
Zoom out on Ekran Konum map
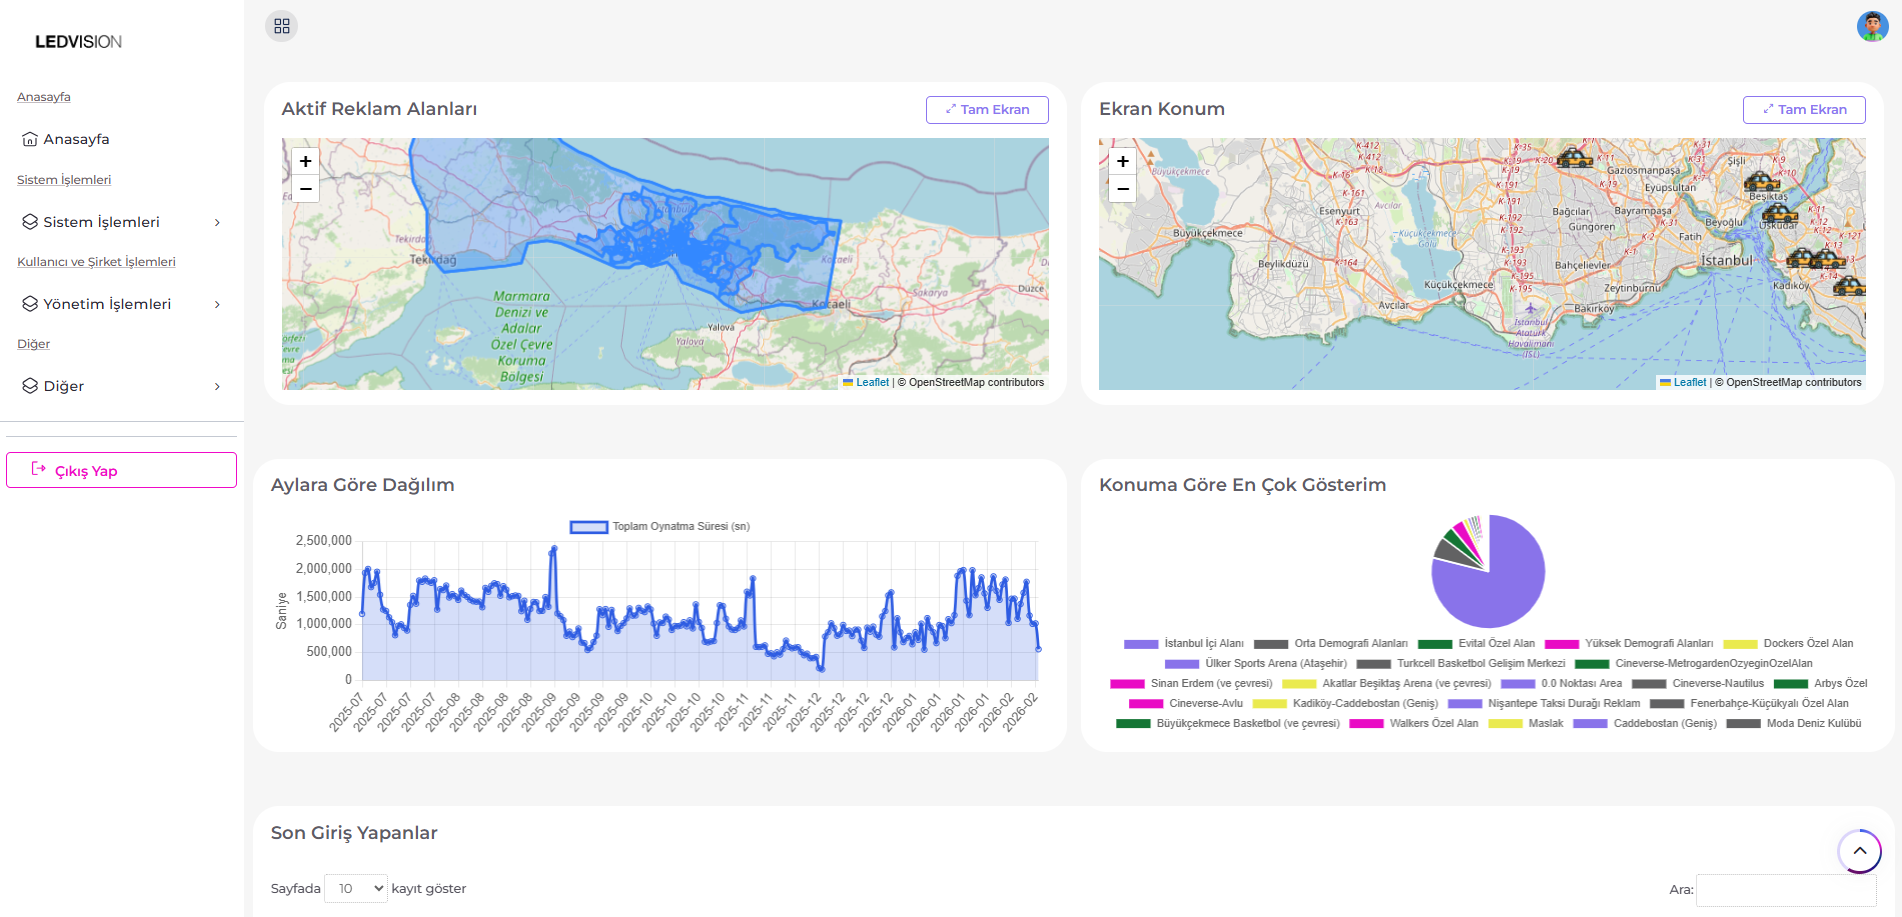pos(1123,189)
